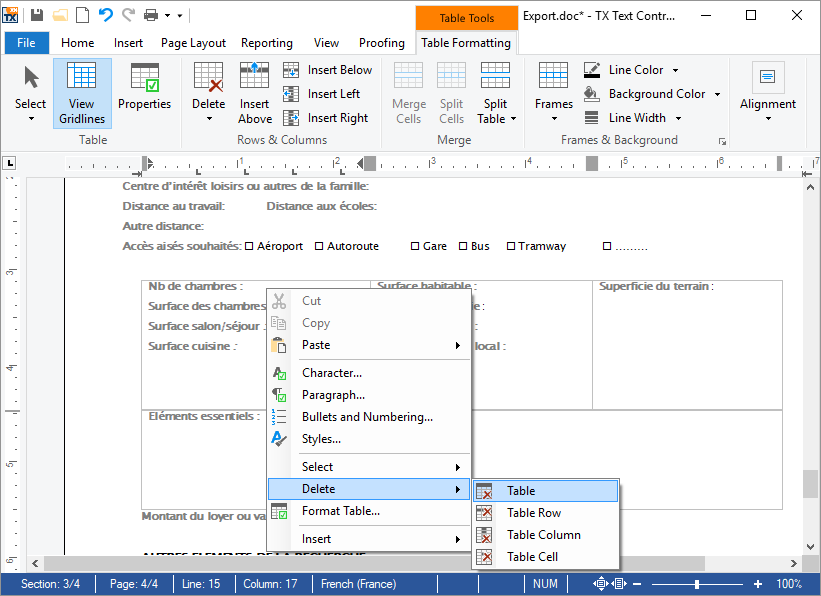Click the Save icon in the quick access toolbar
Screen dimensions: 821x596
point(37,15)
